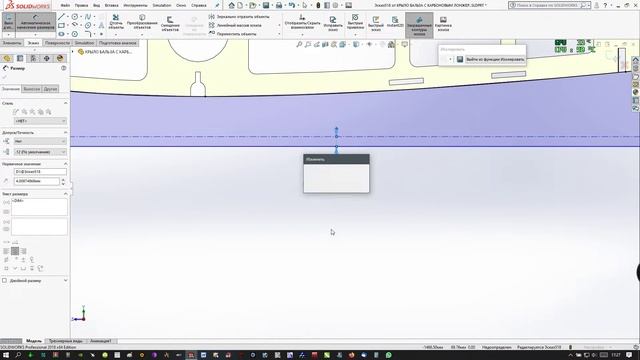Image resolution: width=640 pixels, height=360 pixels.
Task: Open the style dropdown showing <НЕТ>
Action: click(40, 121)
